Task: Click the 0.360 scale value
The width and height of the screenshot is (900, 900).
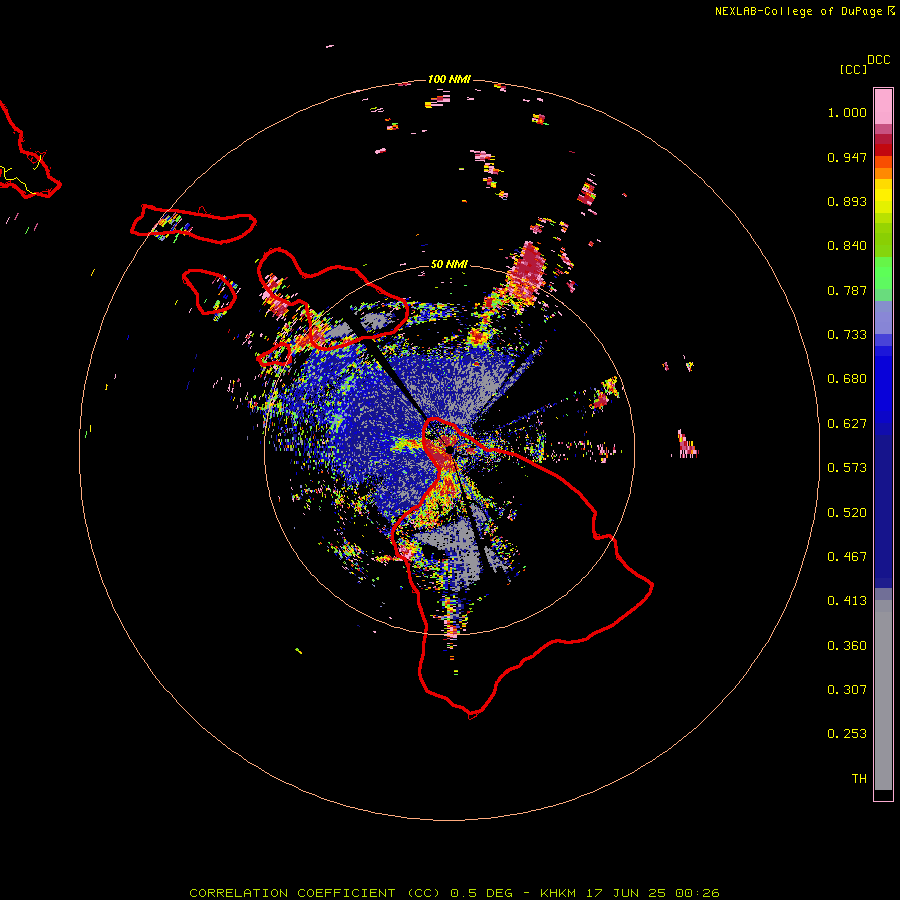Action: point(847,646)
